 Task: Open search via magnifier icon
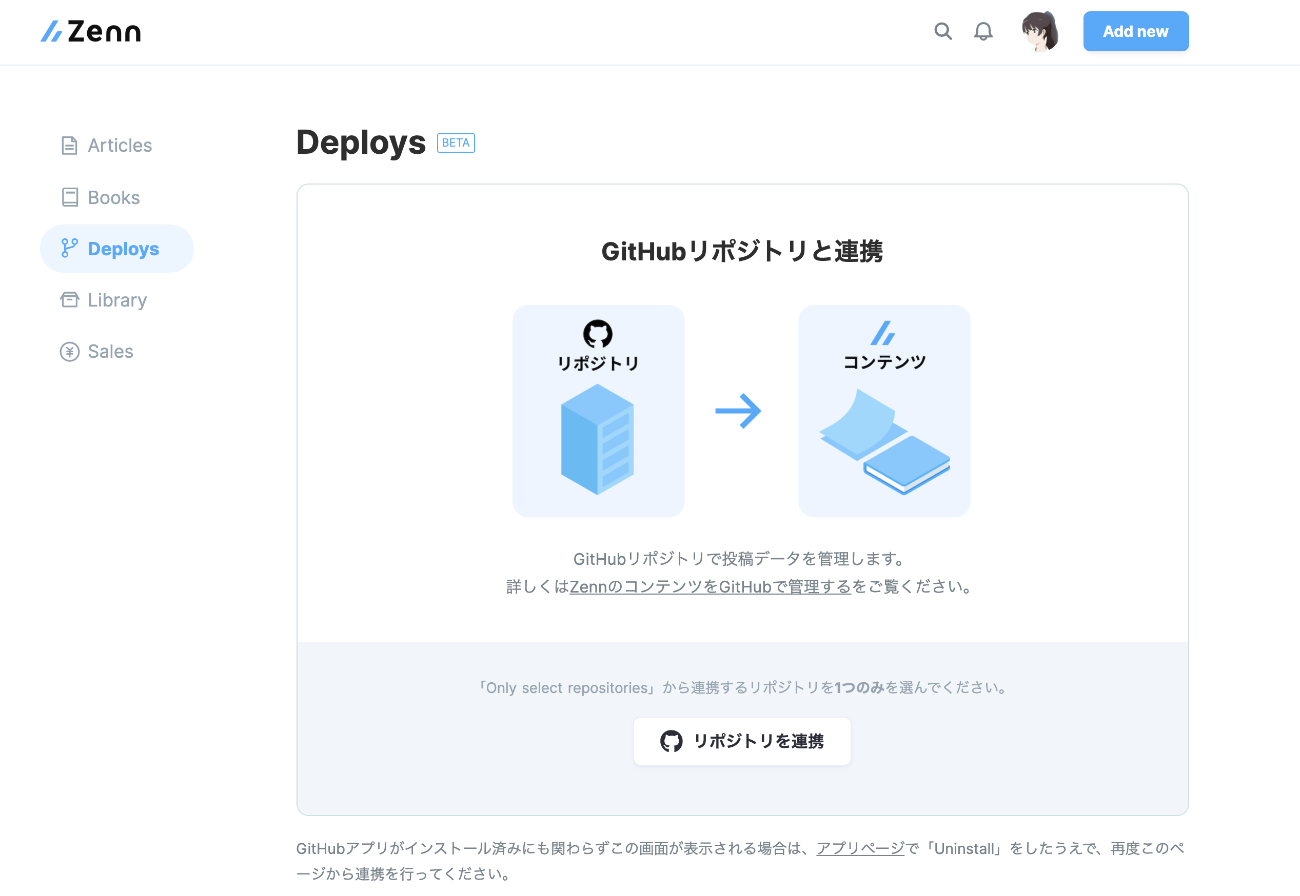click(943, 31)
